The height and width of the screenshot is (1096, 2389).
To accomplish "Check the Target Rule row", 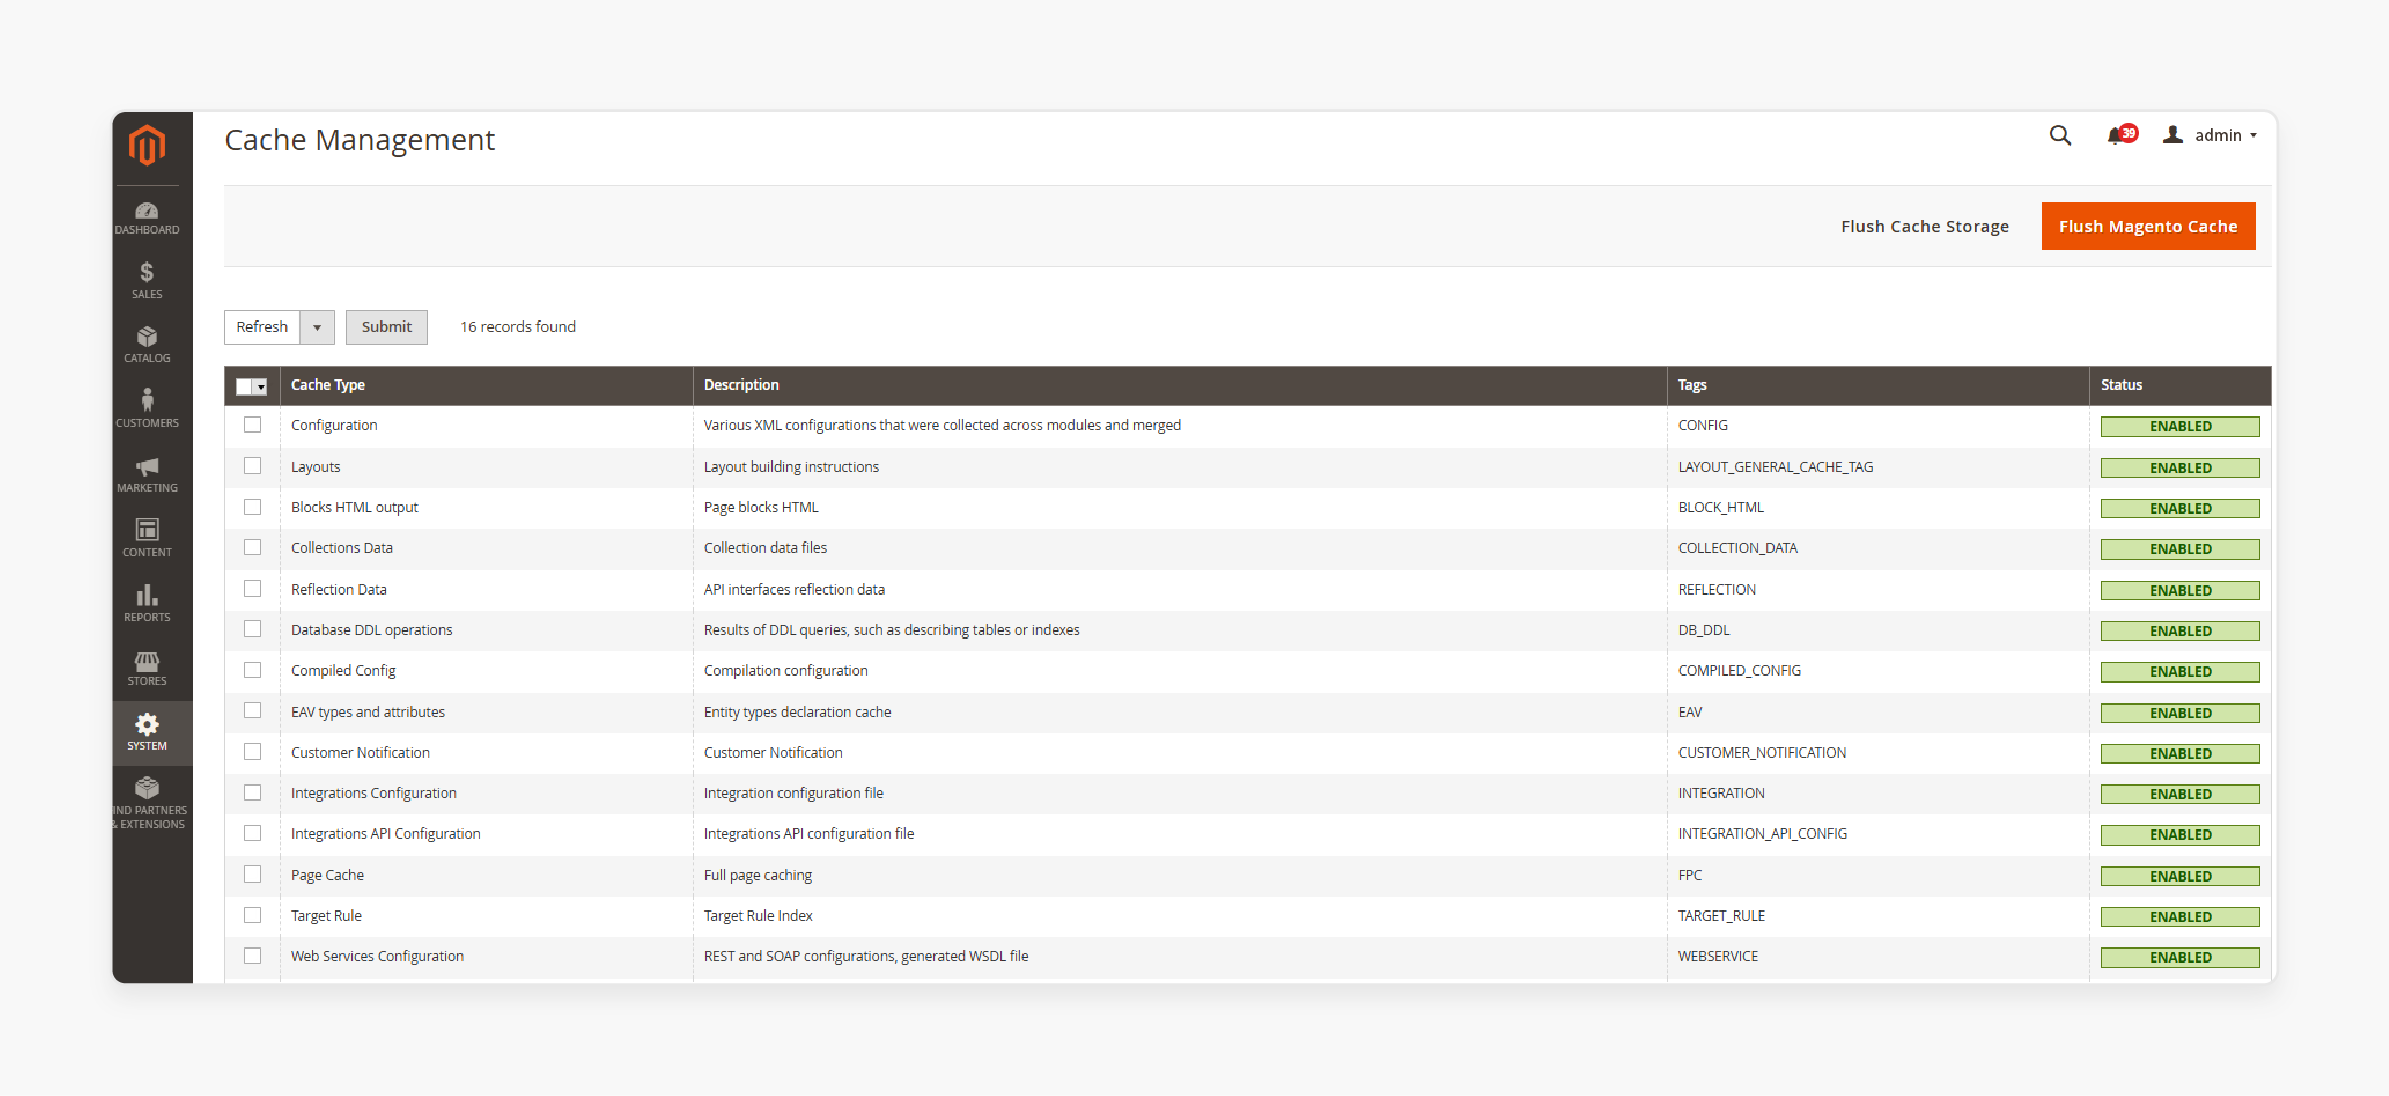I will tap(253, 915).
